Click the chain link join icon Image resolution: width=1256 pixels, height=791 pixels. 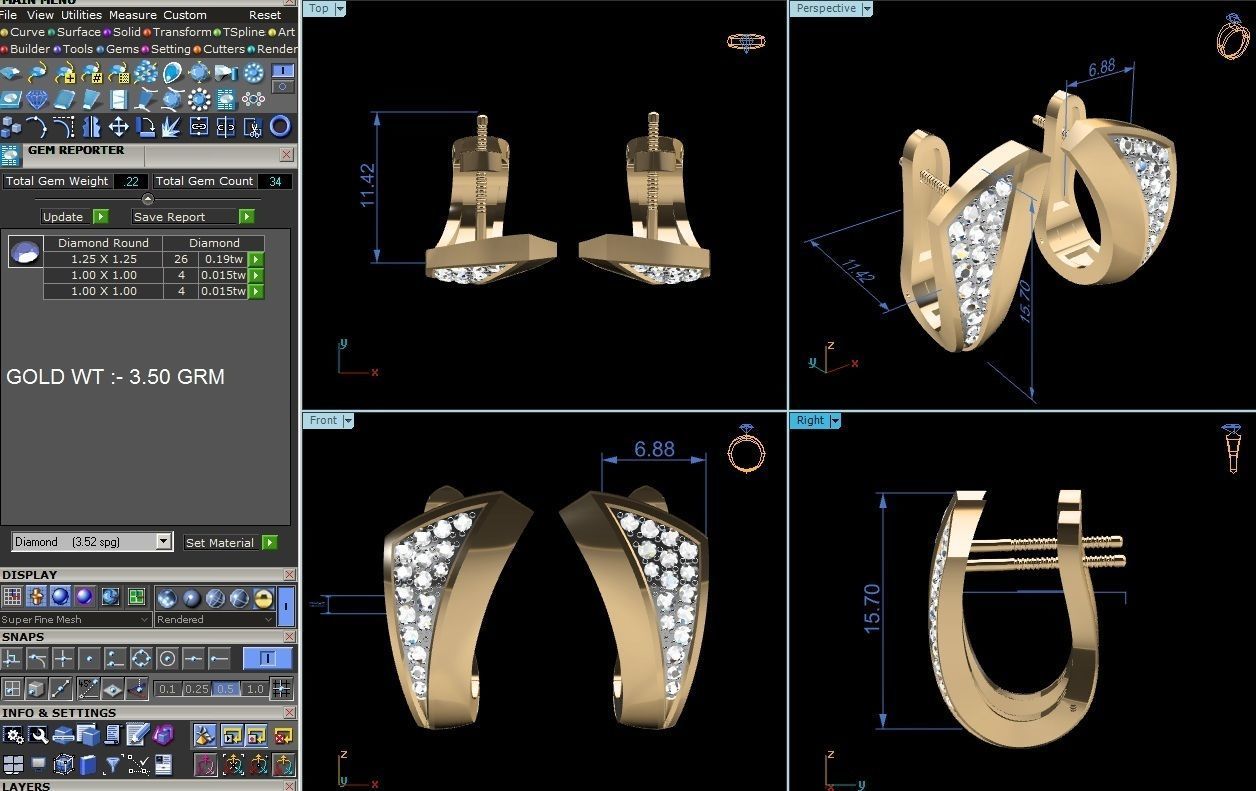click(199, 126)
